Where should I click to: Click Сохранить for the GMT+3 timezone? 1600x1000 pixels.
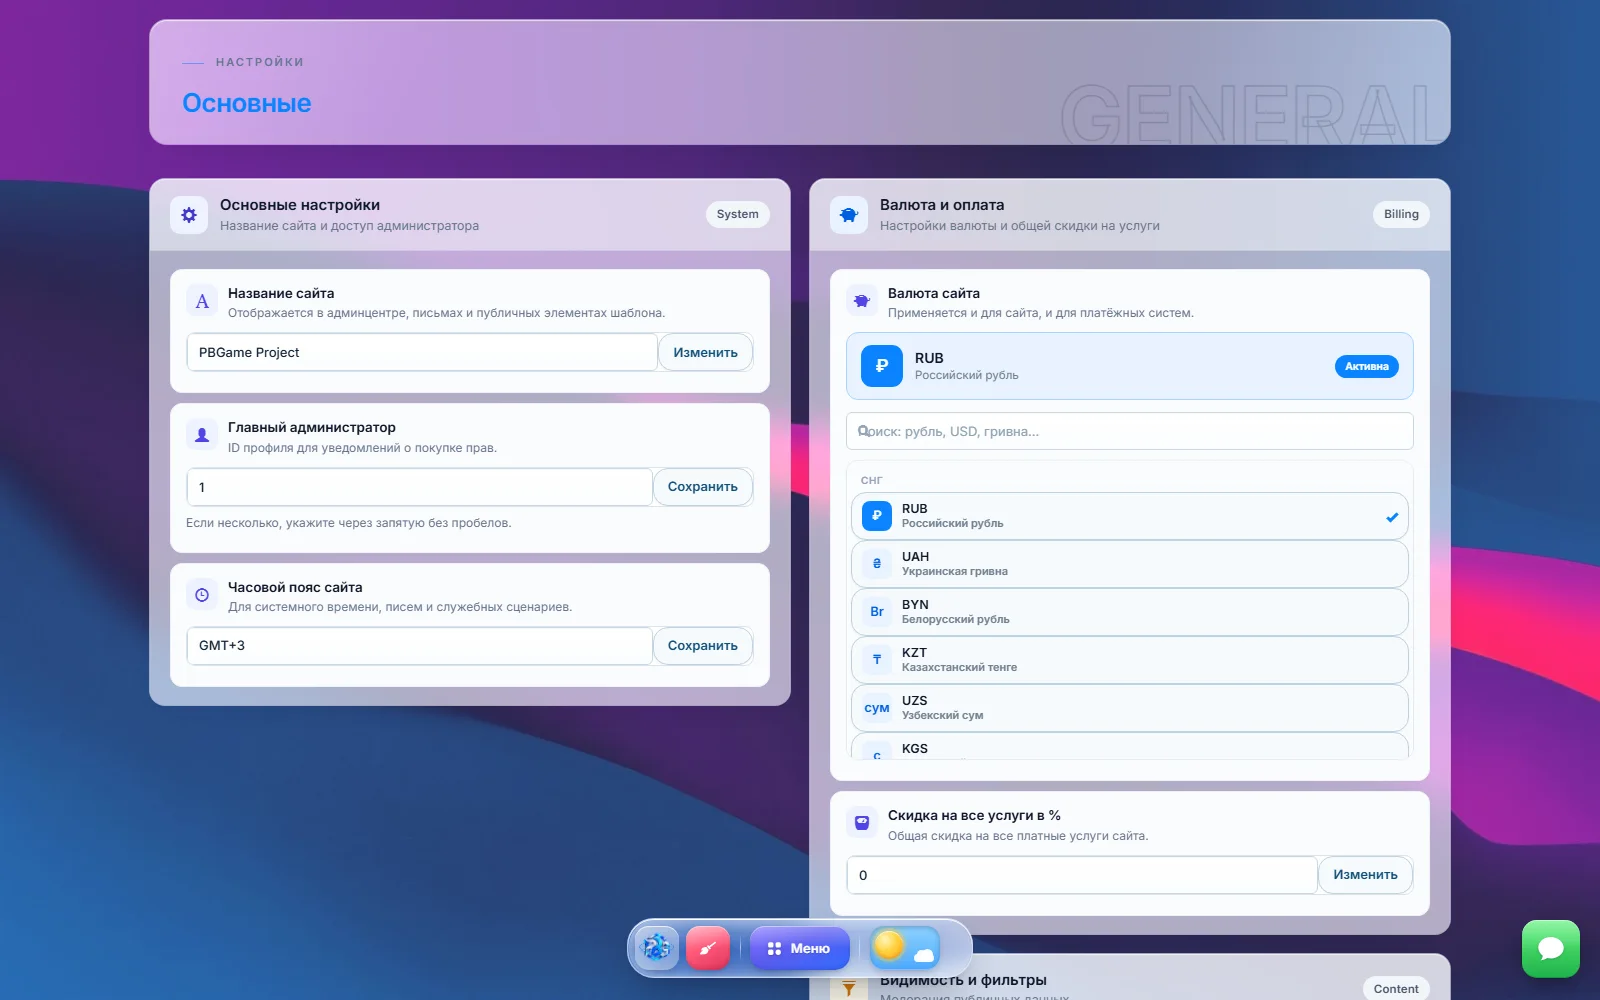(703, 646)
